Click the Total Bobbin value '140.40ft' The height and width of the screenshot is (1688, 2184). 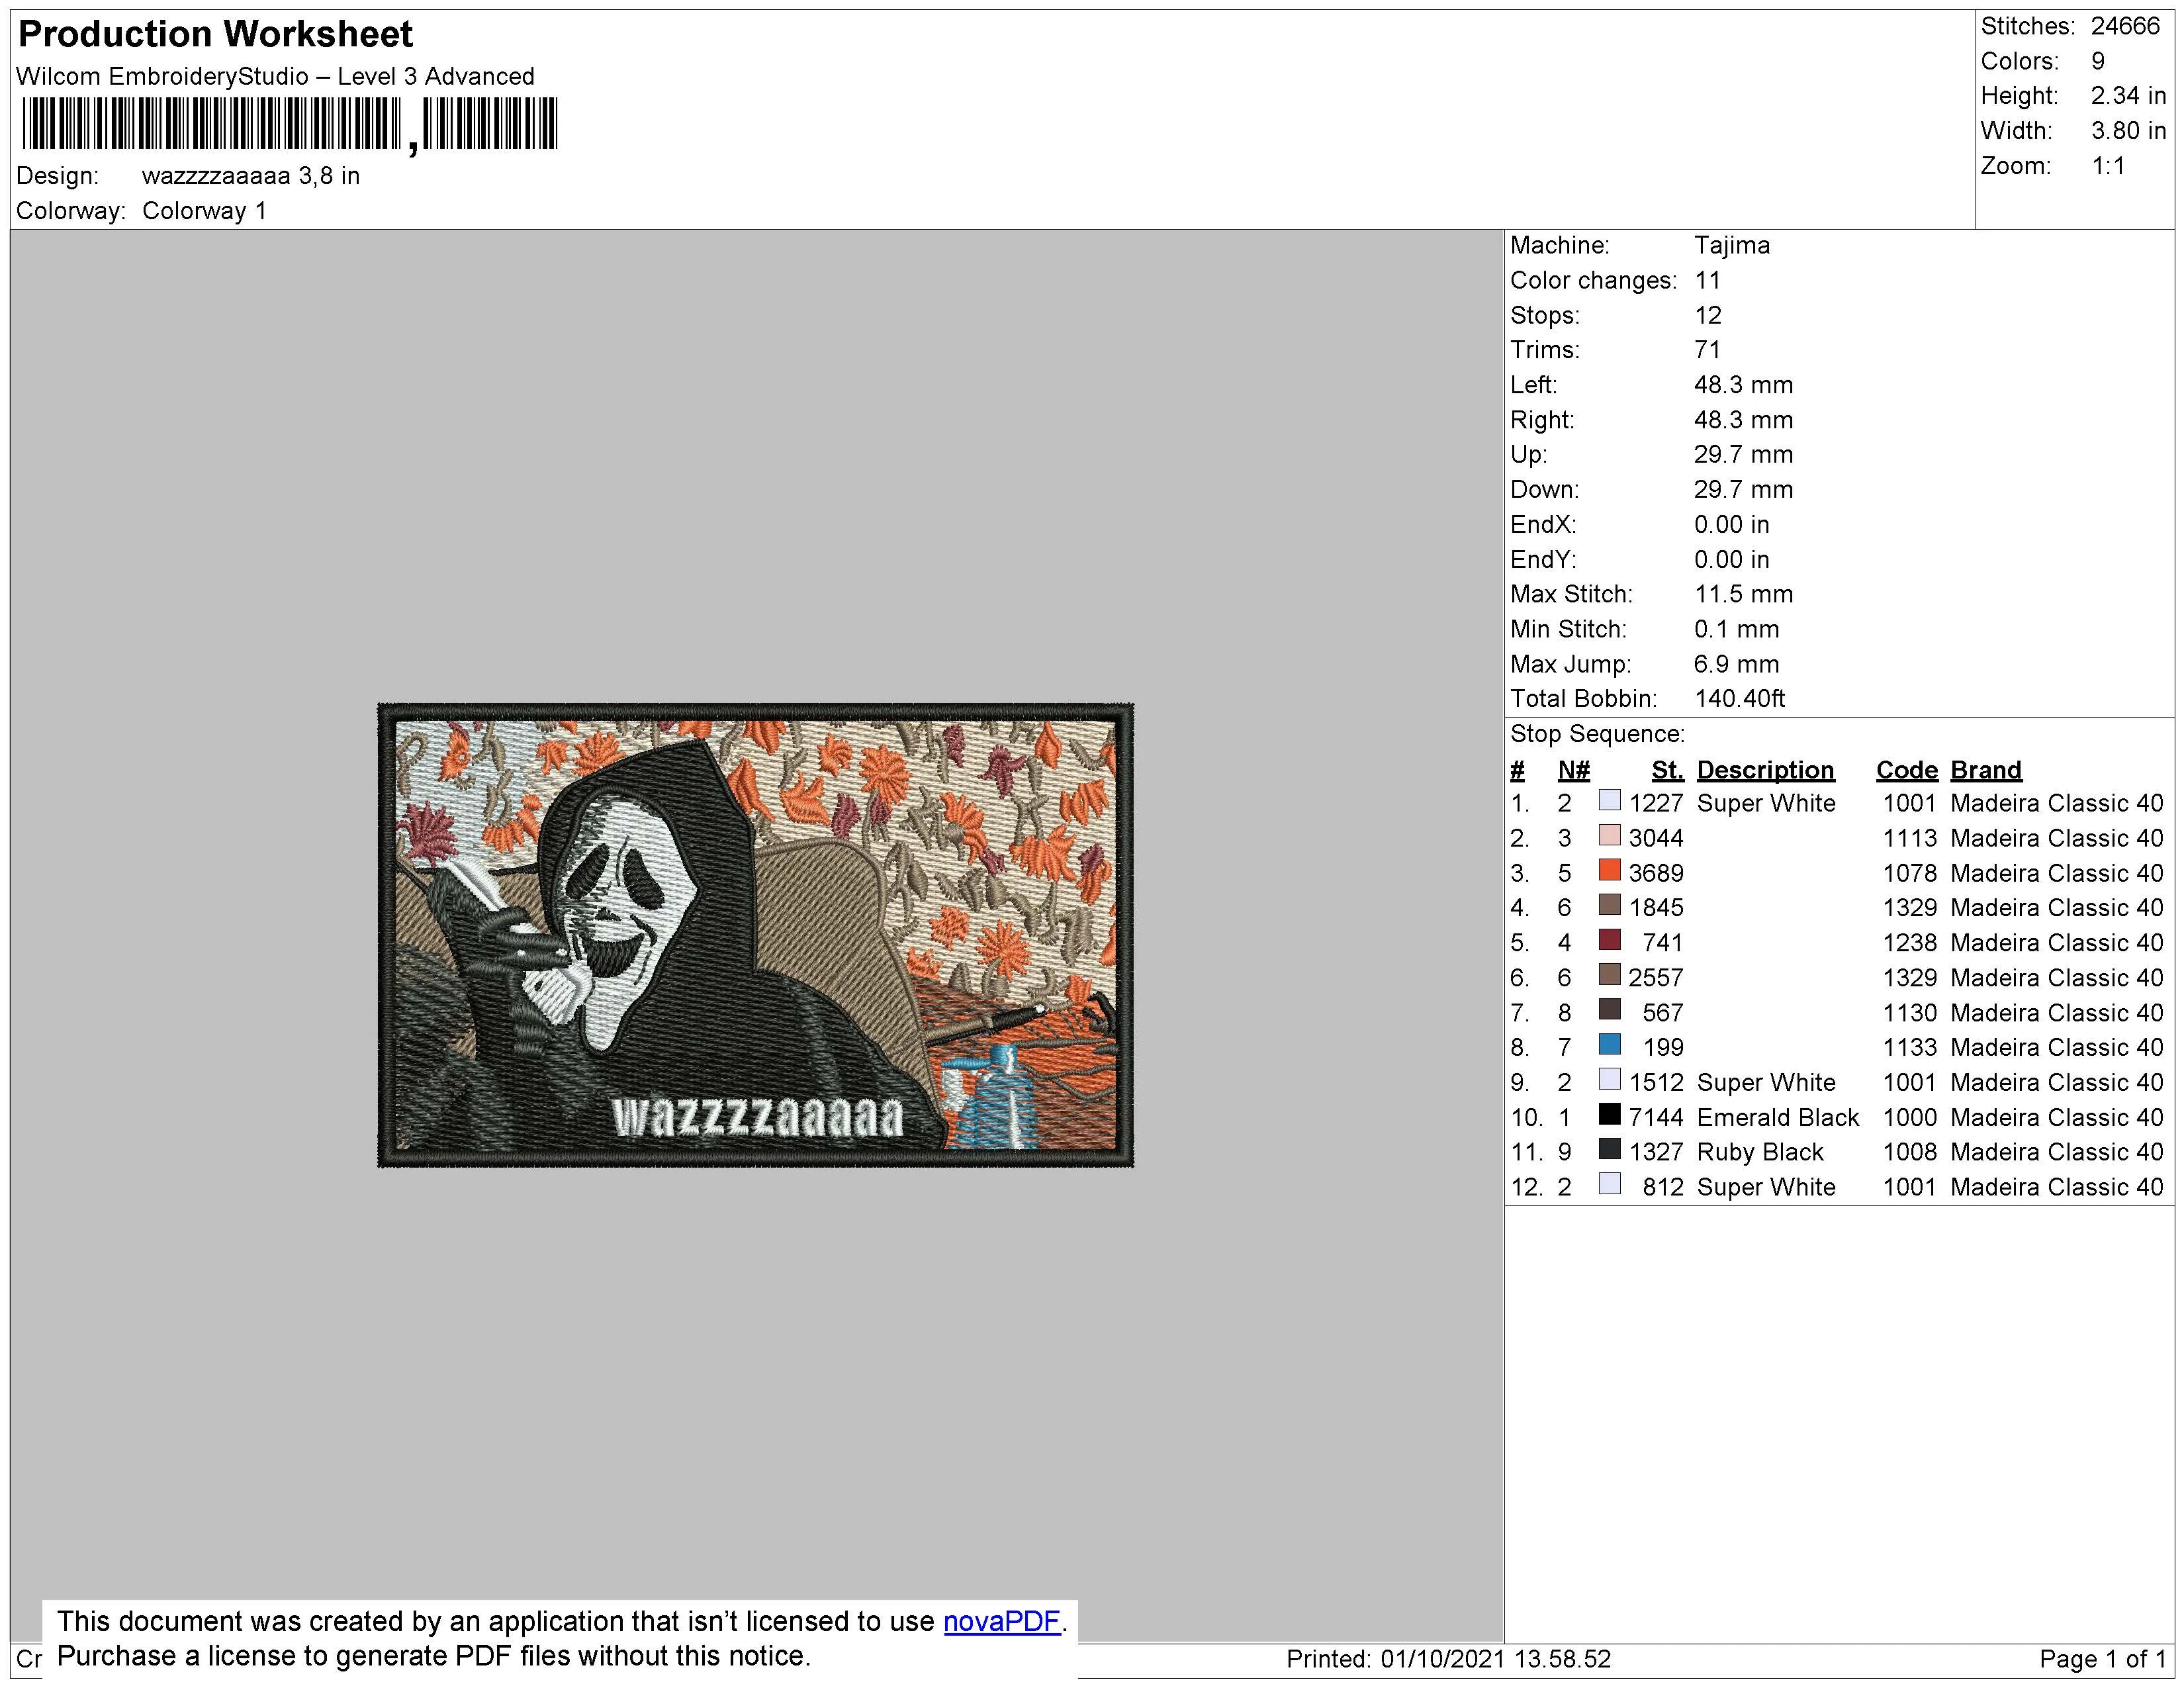tap(1739, 699)
